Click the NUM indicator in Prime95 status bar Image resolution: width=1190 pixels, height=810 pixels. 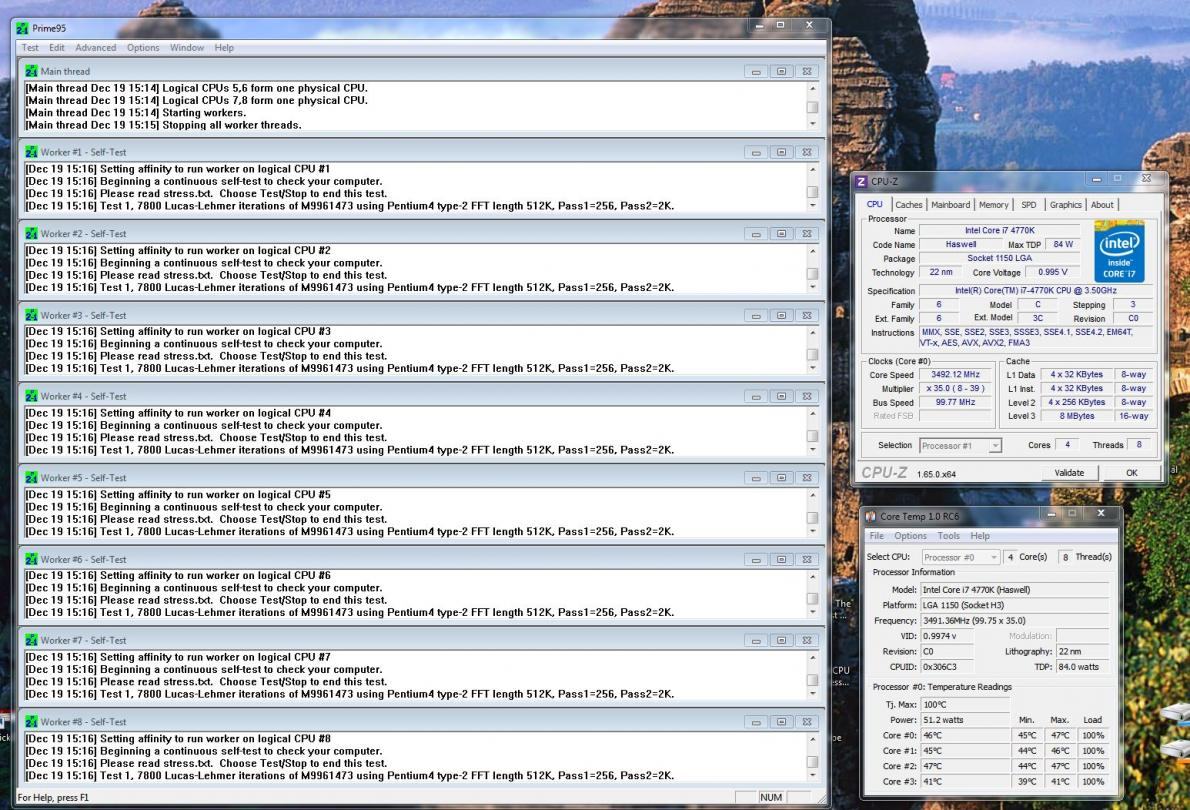(770, 797)
